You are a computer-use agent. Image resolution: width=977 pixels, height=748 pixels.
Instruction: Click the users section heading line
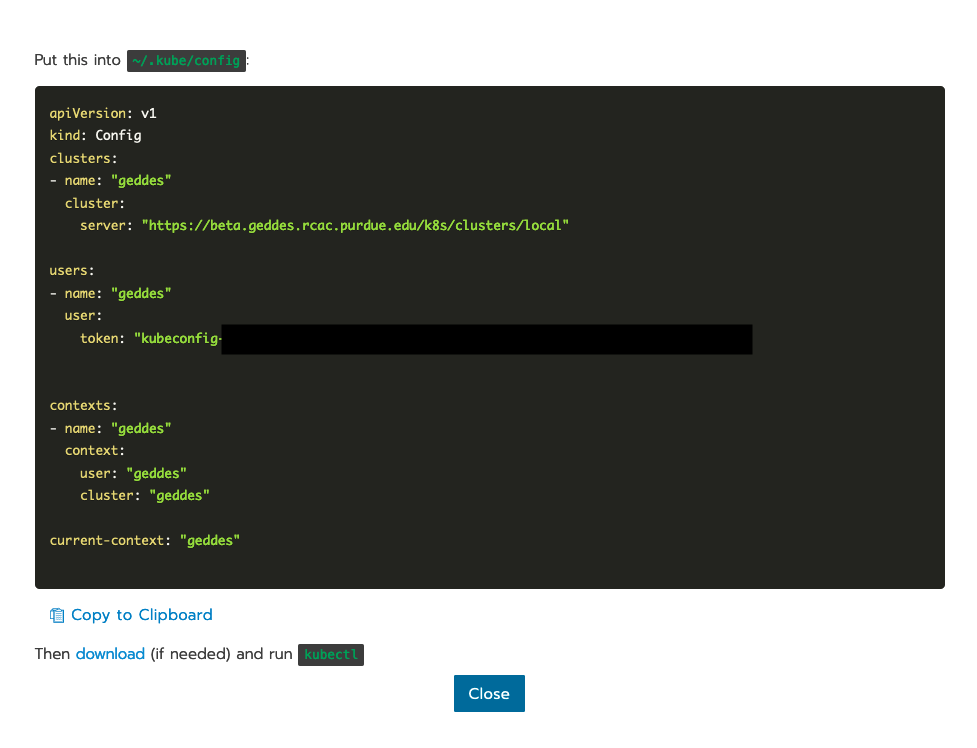point(71,270)
